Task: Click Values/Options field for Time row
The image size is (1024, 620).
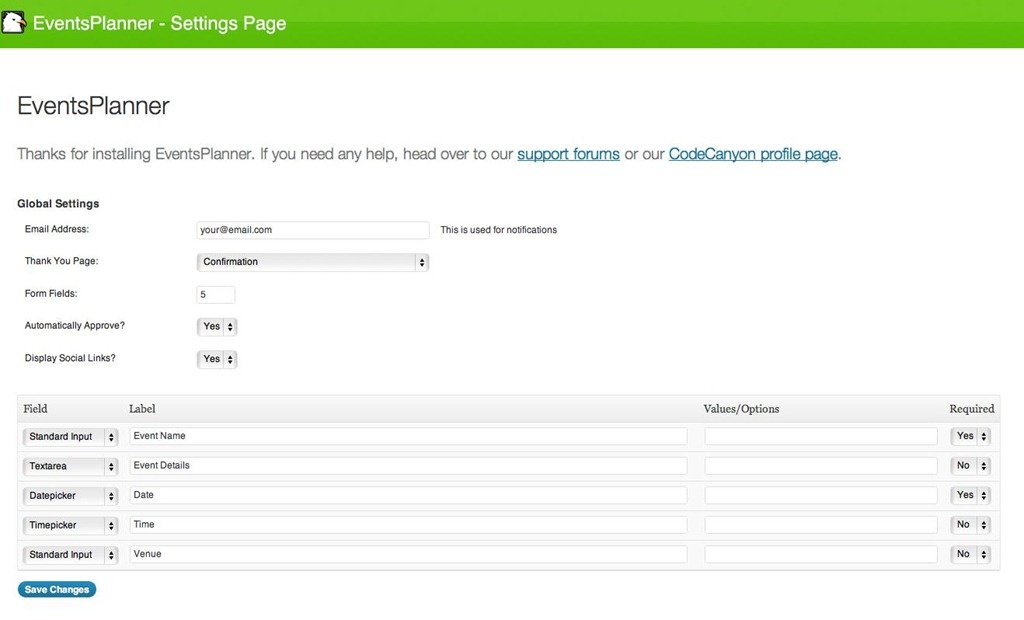Action: click(821, 525)
